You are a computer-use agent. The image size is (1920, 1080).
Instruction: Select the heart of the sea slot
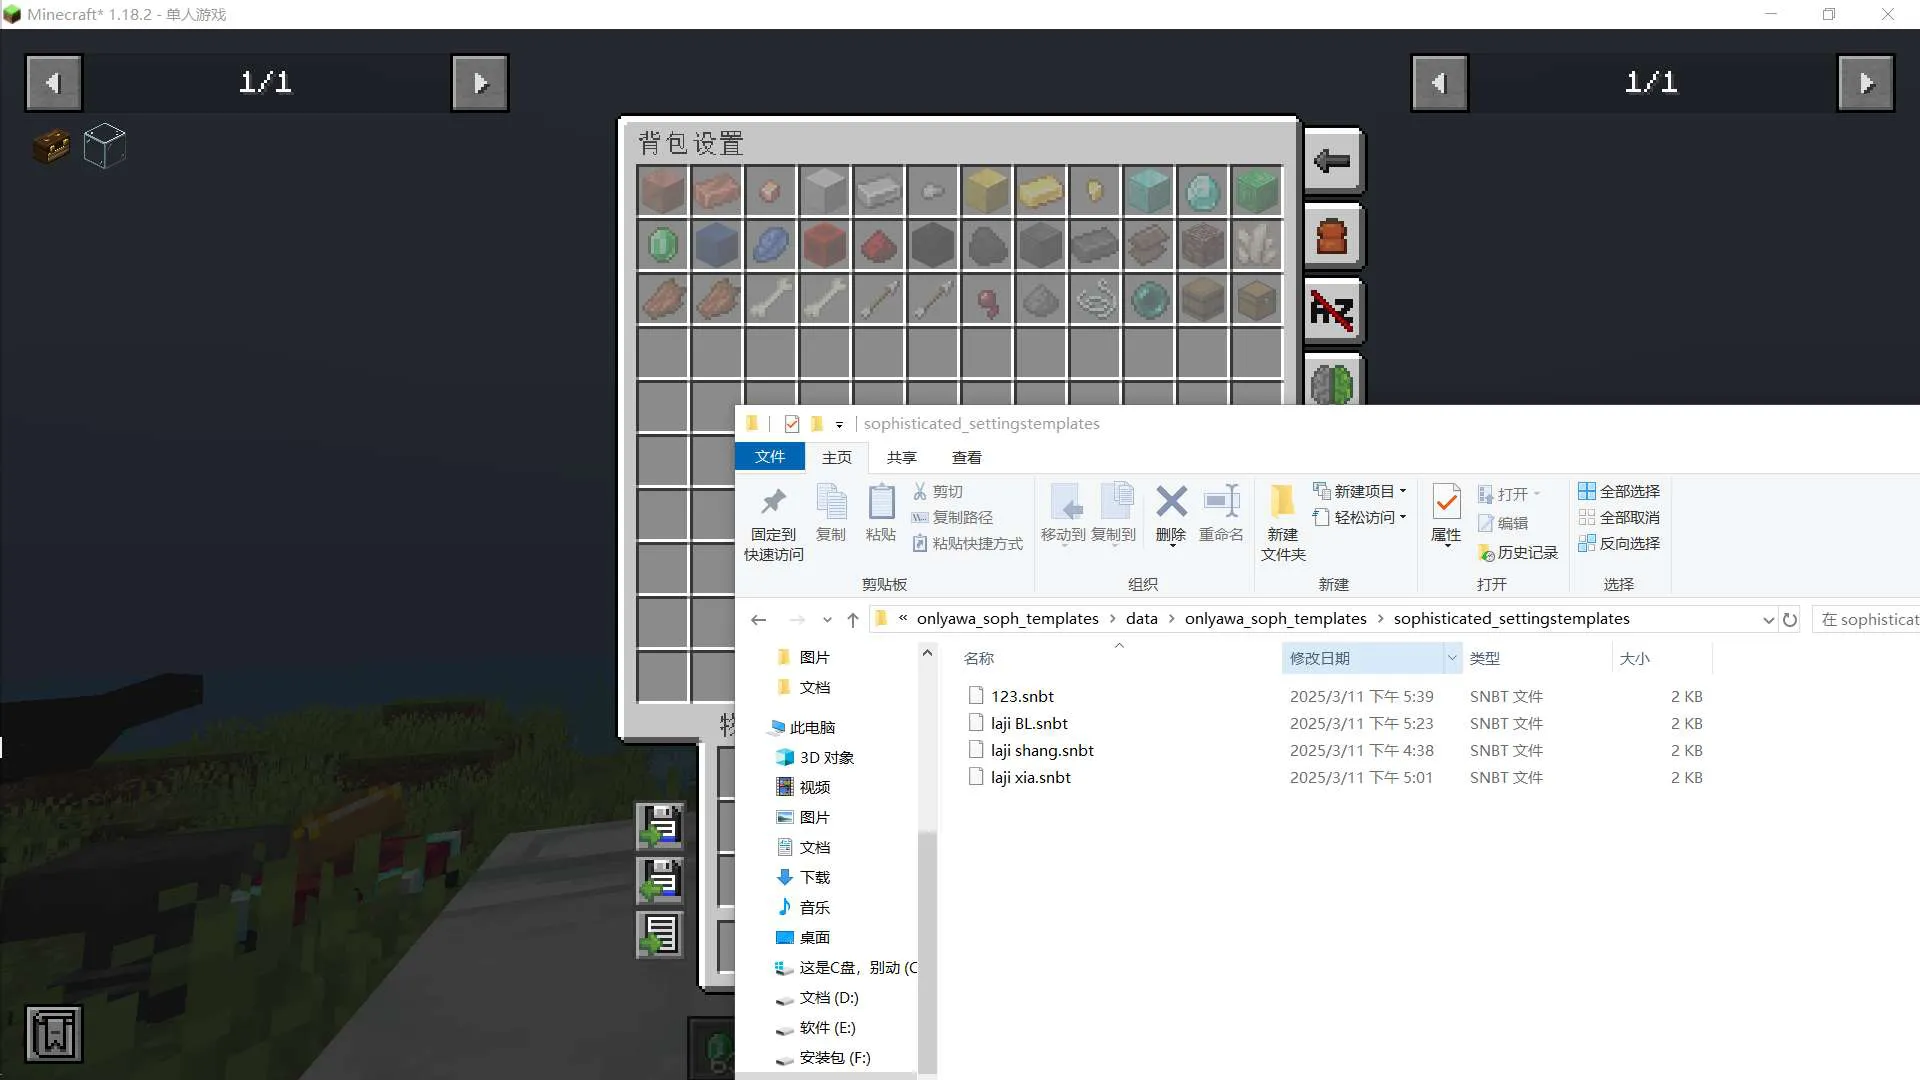pyautogui.click(x=1149, y=299)
